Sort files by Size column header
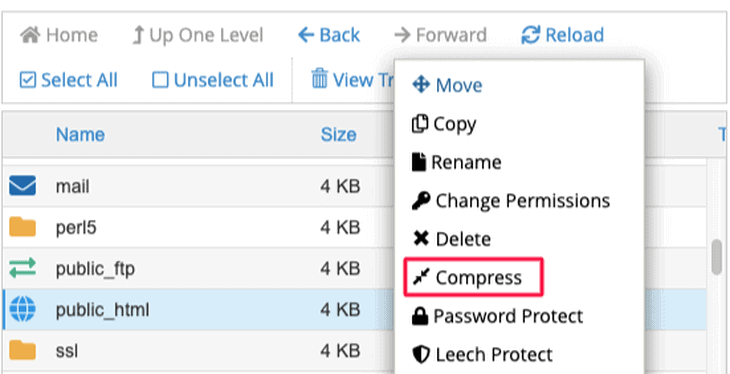This screenshot has height=374, width=730. point(338,135)
